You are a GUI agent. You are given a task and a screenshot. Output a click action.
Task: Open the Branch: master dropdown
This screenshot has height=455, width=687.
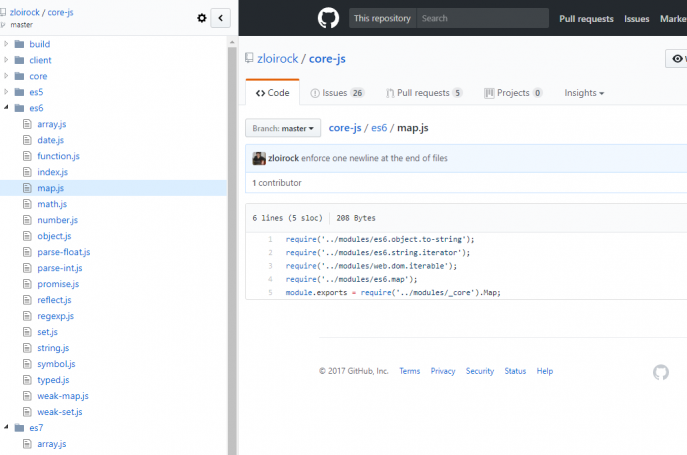click(x=283, y=128)
